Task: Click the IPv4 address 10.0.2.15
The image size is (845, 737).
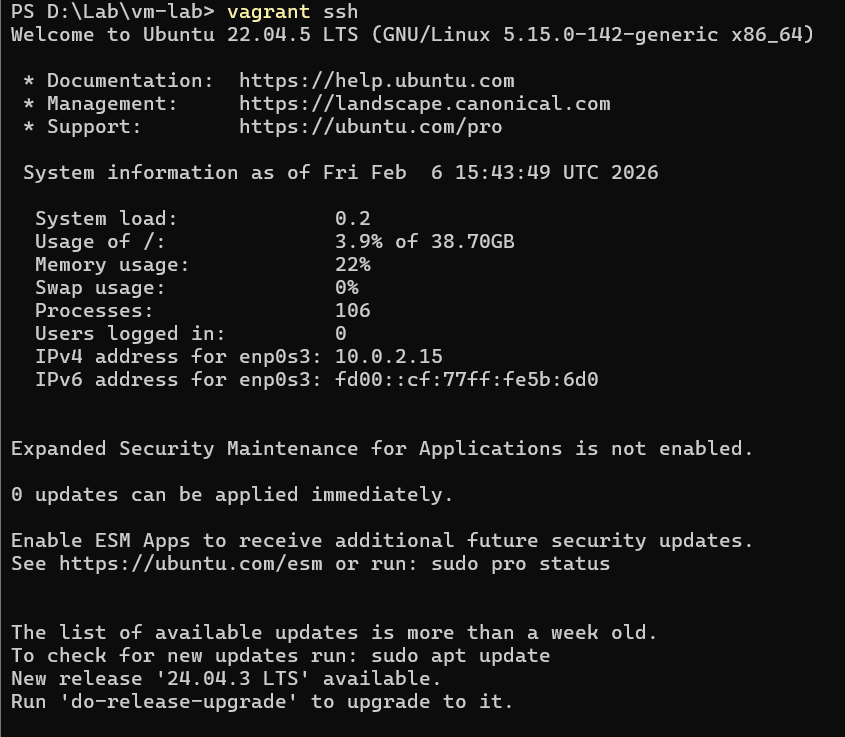Action: pyautogui.click(x=388, y=357)
